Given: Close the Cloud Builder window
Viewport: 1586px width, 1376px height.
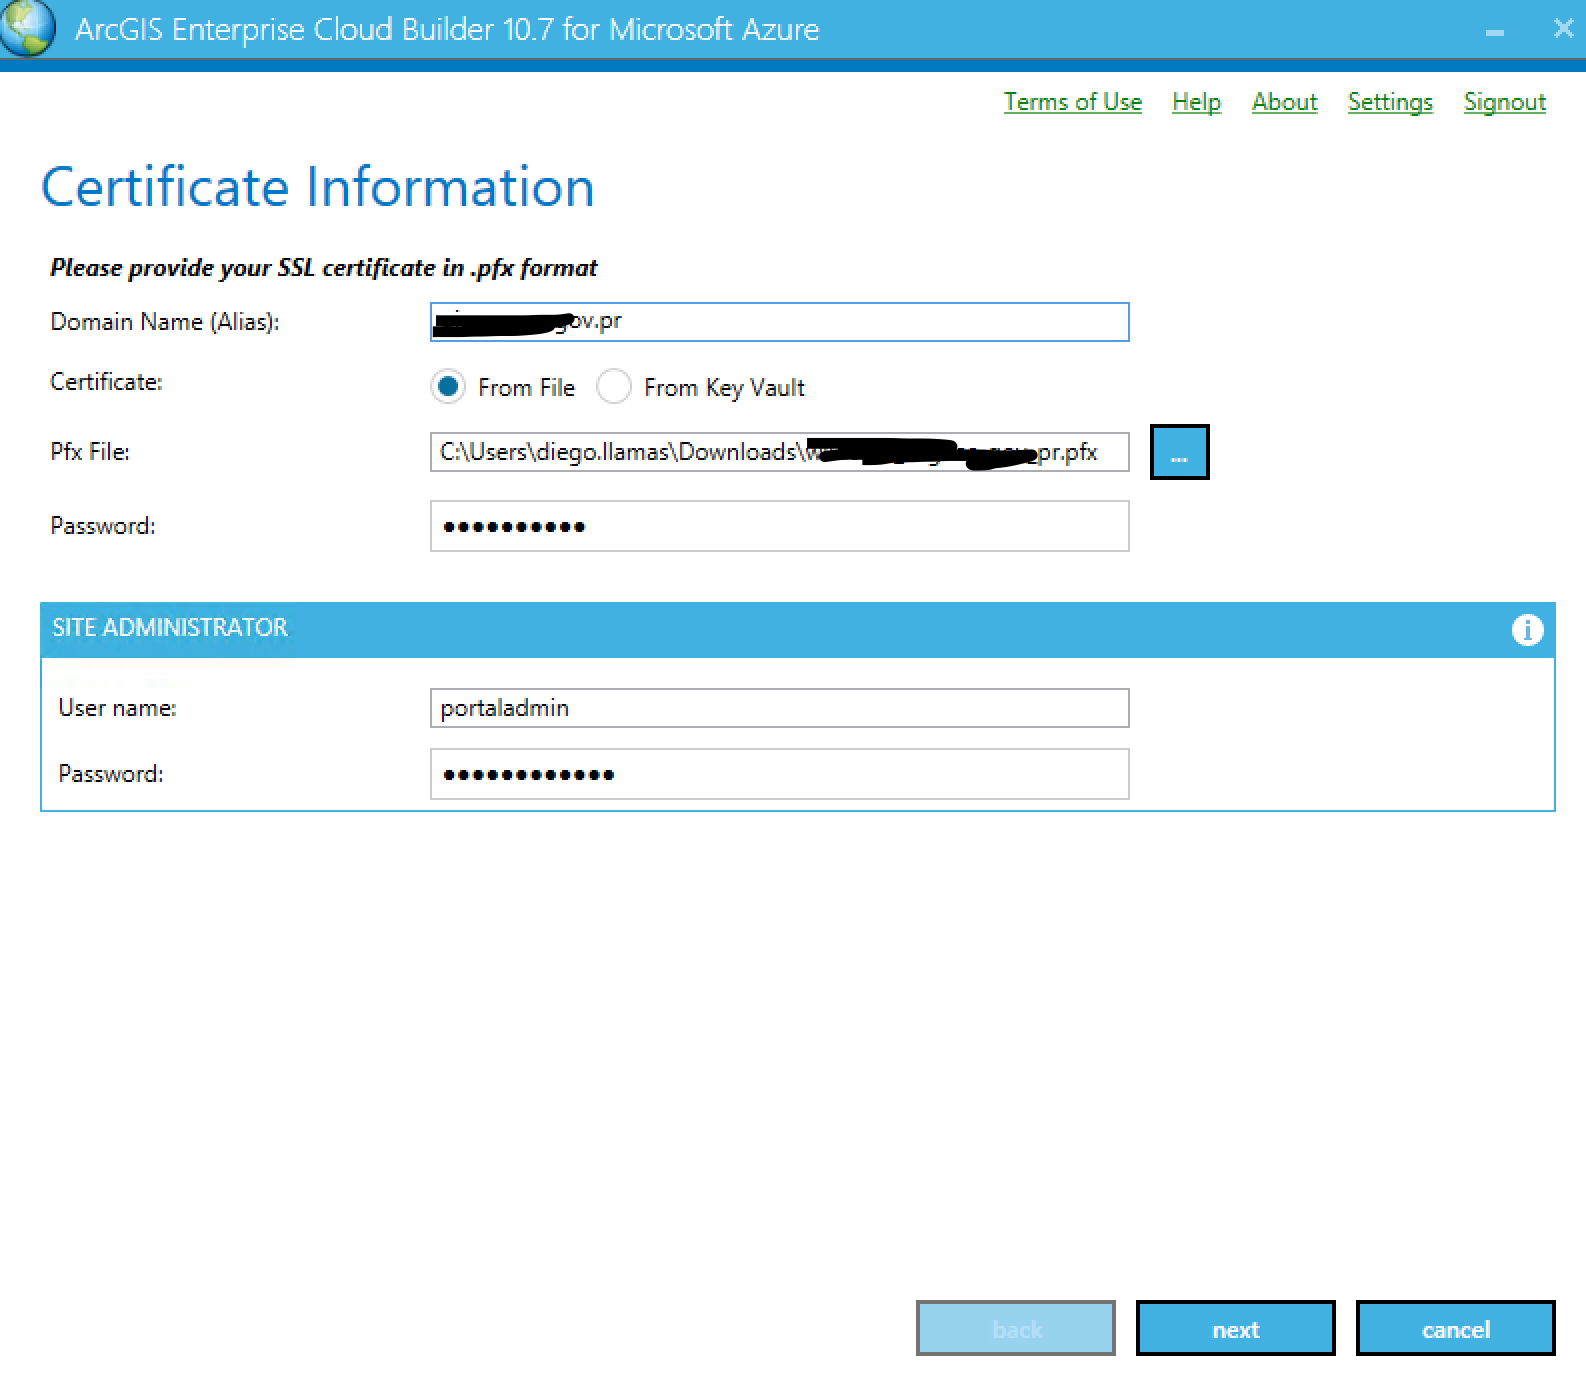Looking at the screenshot, I should (x=1563, y=29).
